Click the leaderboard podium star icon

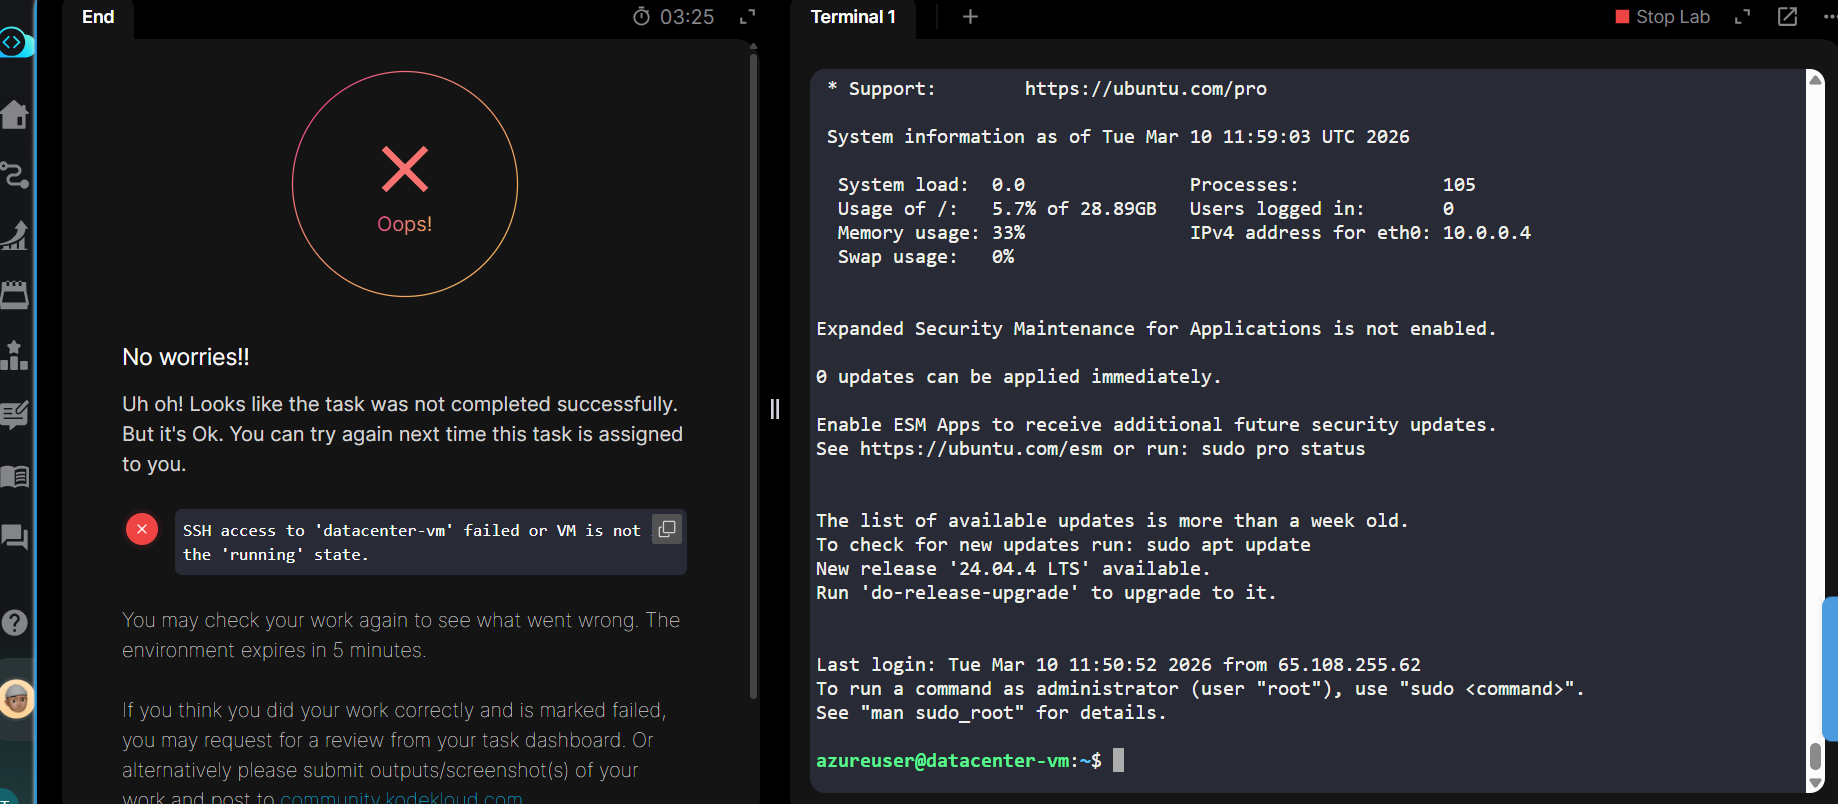click(x=14, y=355)
